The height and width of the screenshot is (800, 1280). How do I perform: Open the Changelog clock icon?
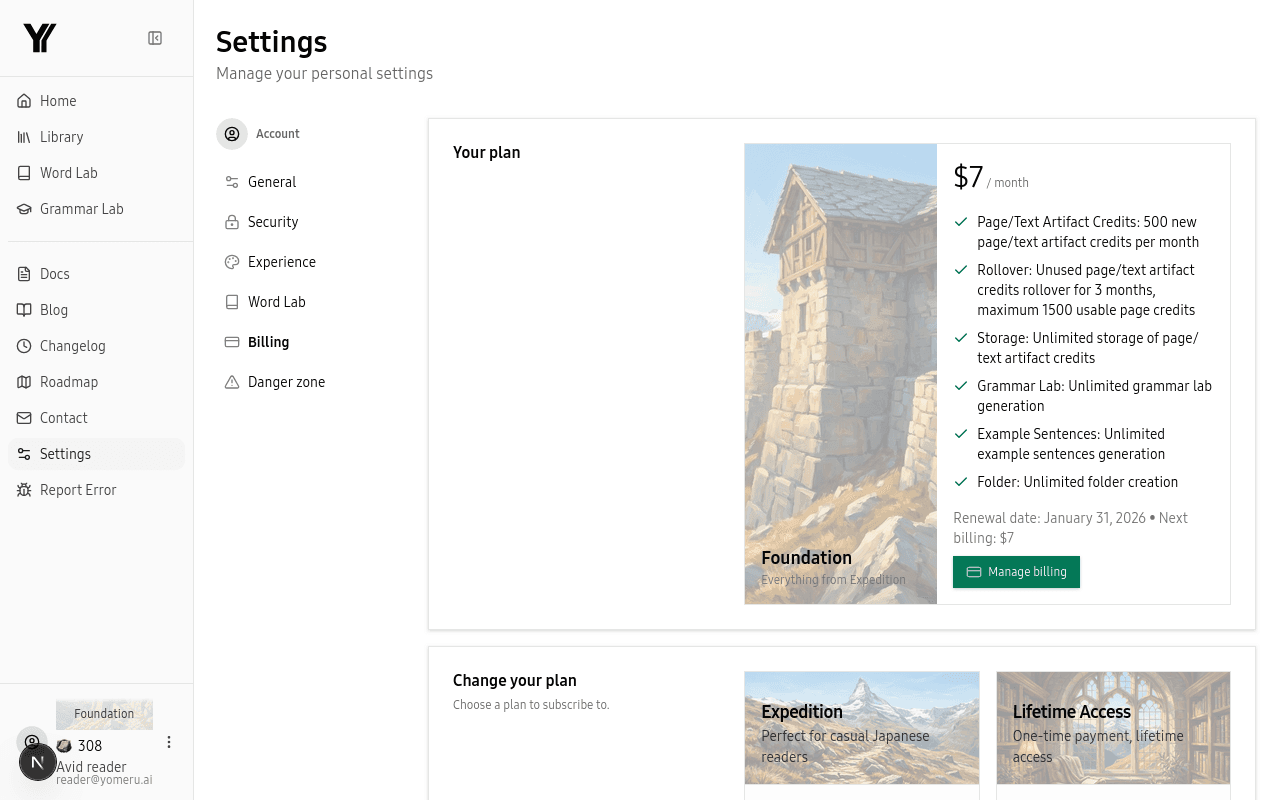24,346
